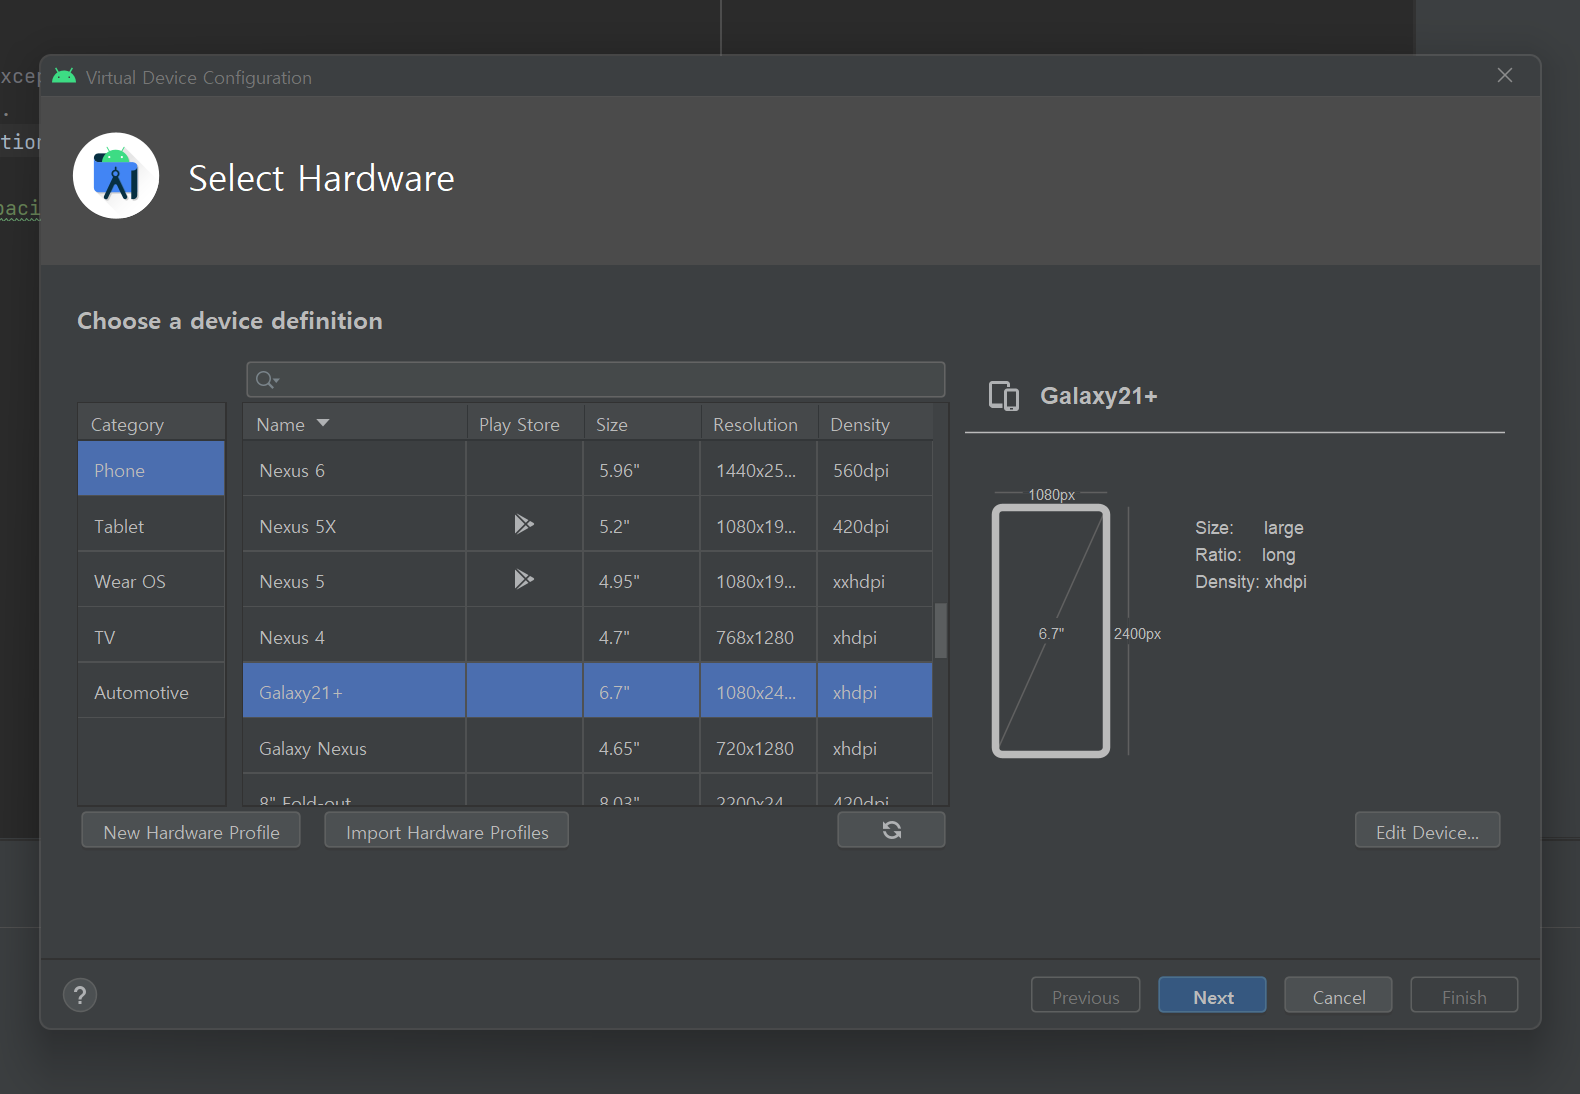
Task: Focus the device search field
Action: point(596,380)
